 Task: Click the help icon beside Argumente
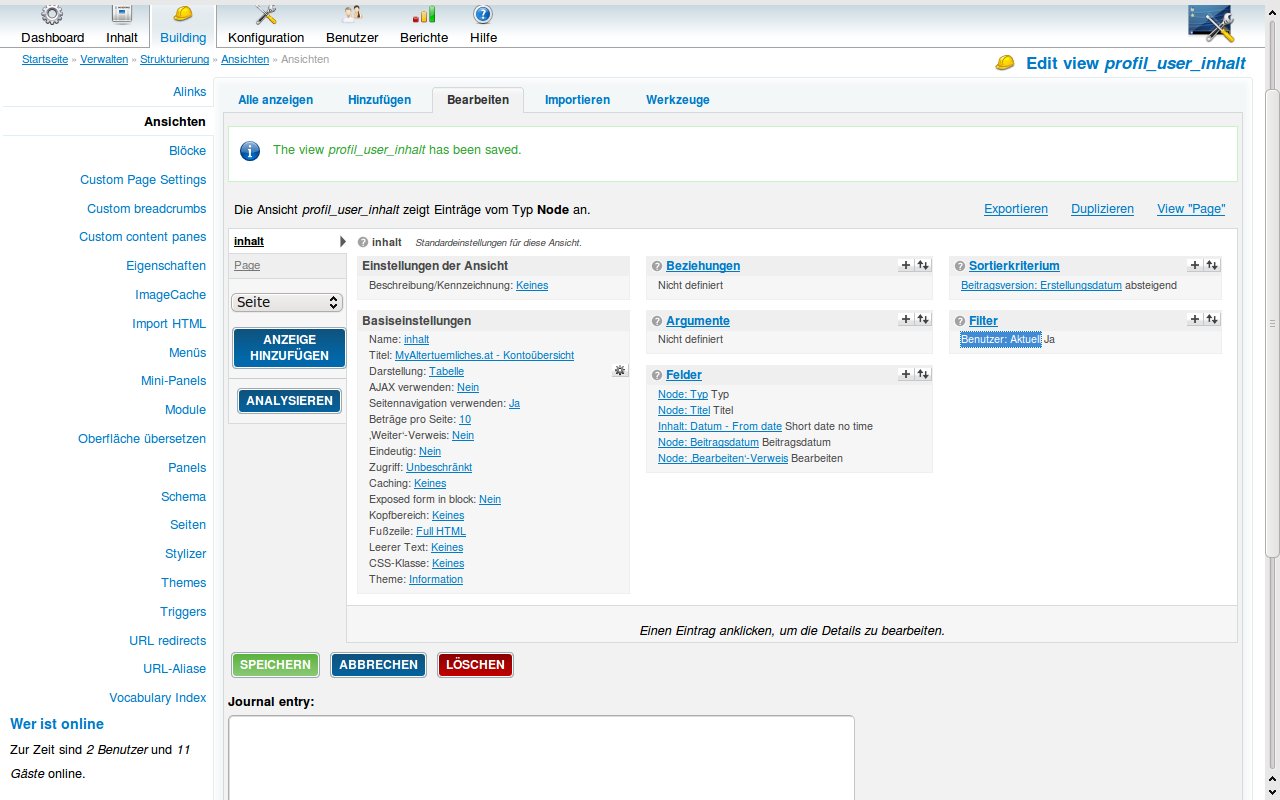657,321
